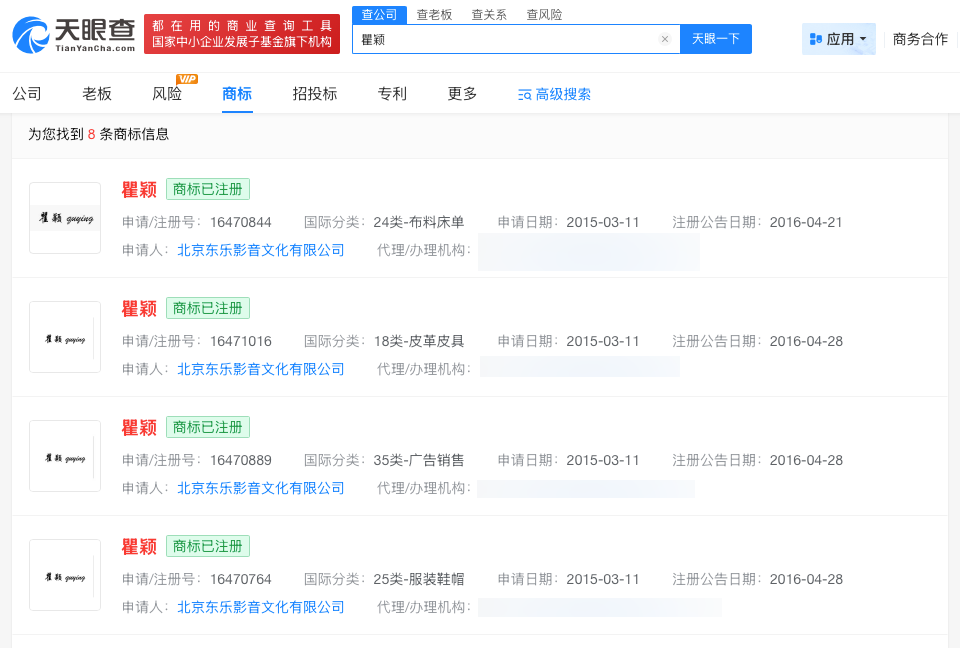
Task: Clear search box using the × icon
Action: 664,38
